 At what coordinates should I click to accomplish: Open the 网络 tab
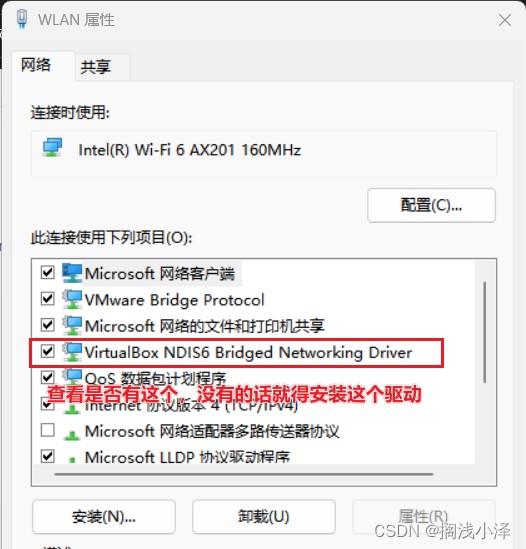(36, 65)
